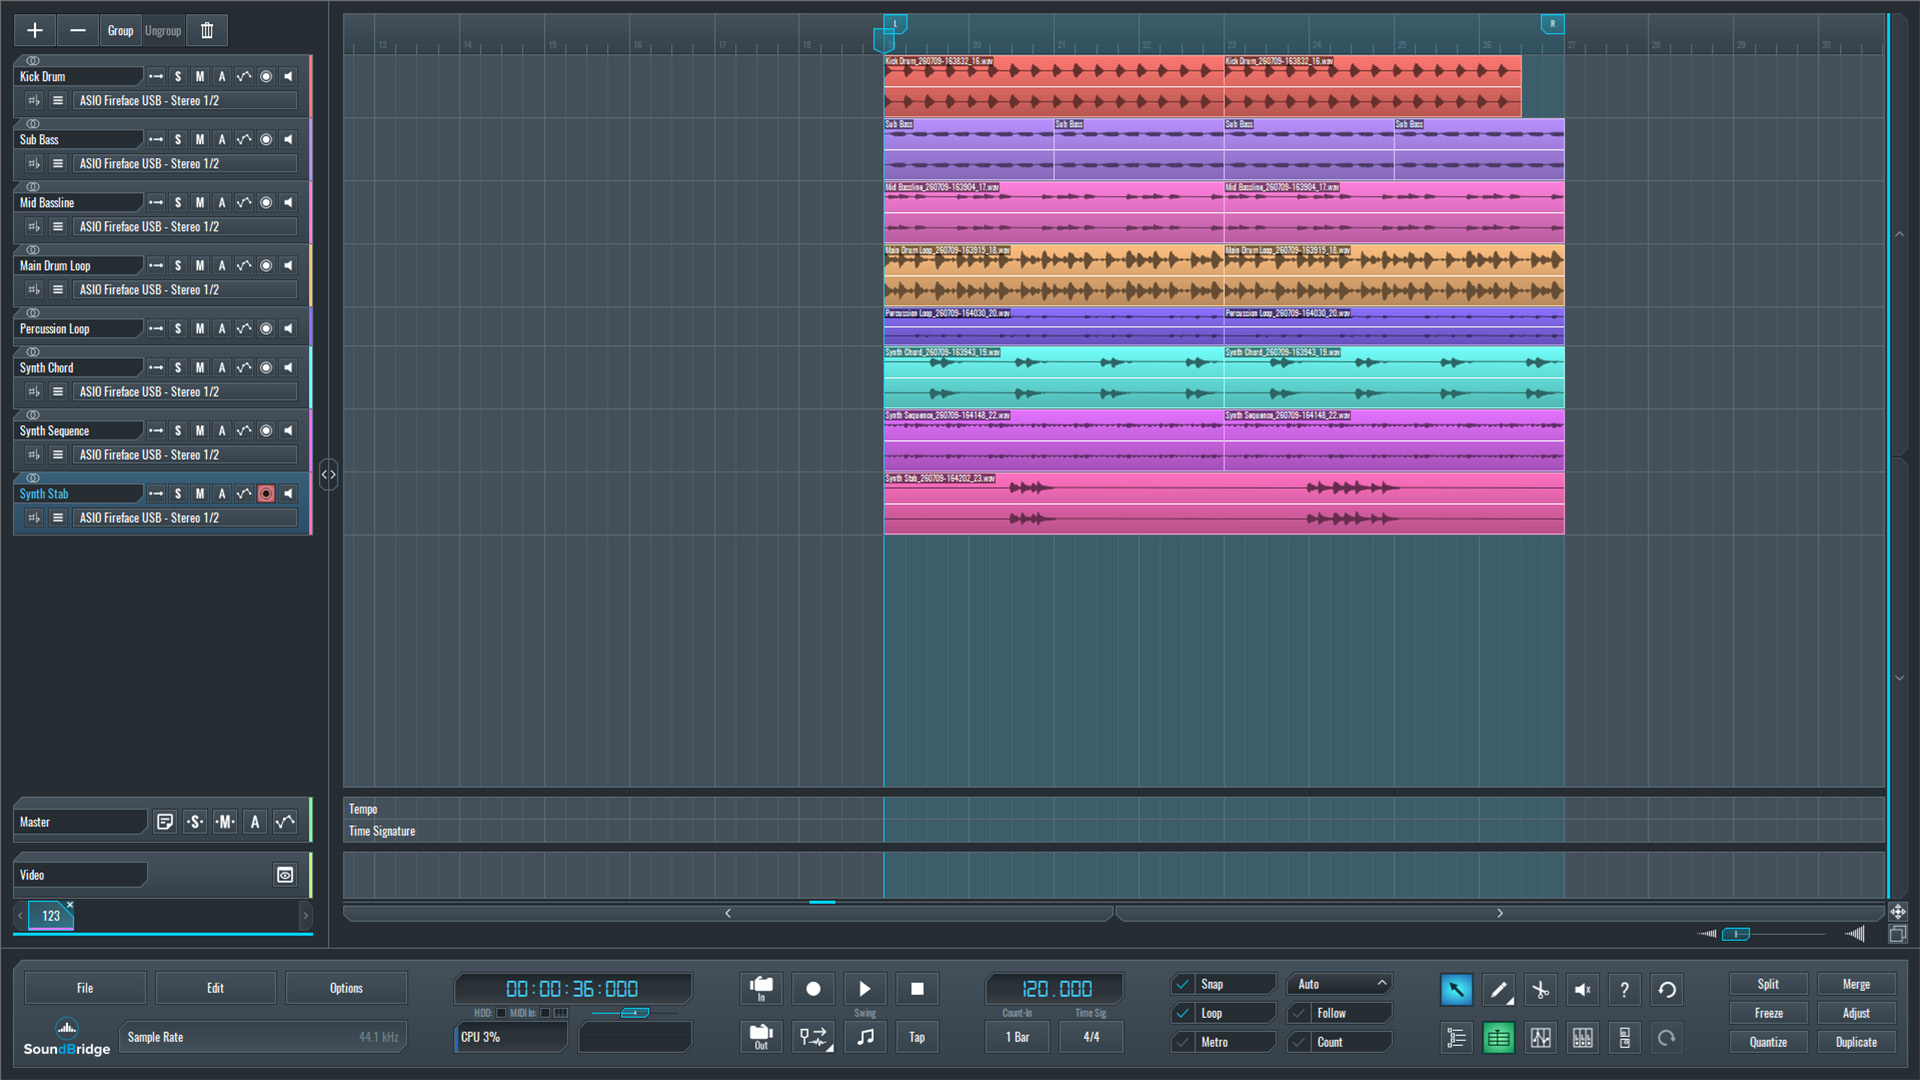Image resolution: width=1920 pixels, height=1080 pixels.
Task: Open Sub Bass automation curve icon
Action: click(244, 139)
